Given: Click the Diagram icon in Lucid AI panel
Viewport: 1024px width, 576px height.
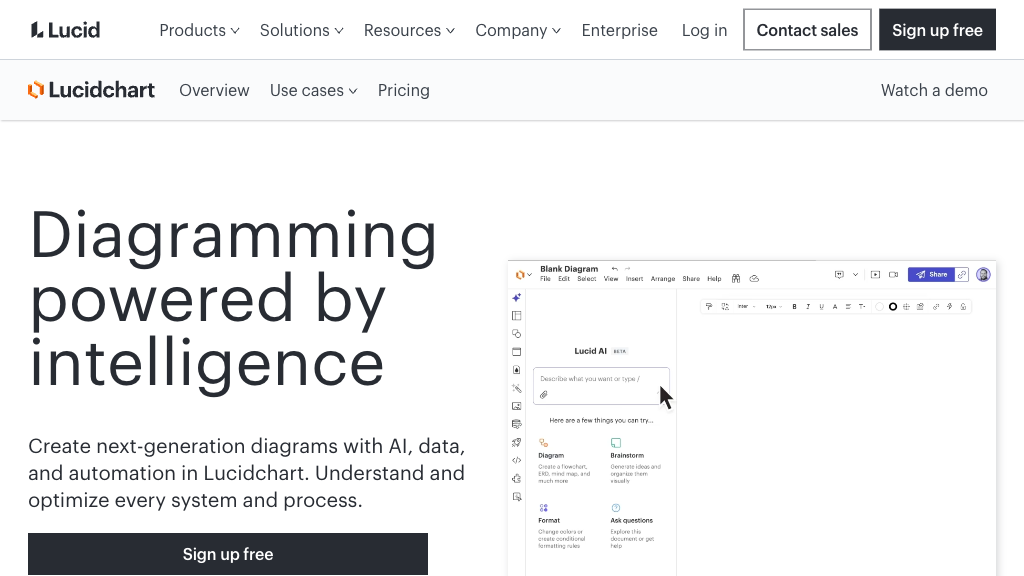Looking at the screenshot, I should coord(541,441).
